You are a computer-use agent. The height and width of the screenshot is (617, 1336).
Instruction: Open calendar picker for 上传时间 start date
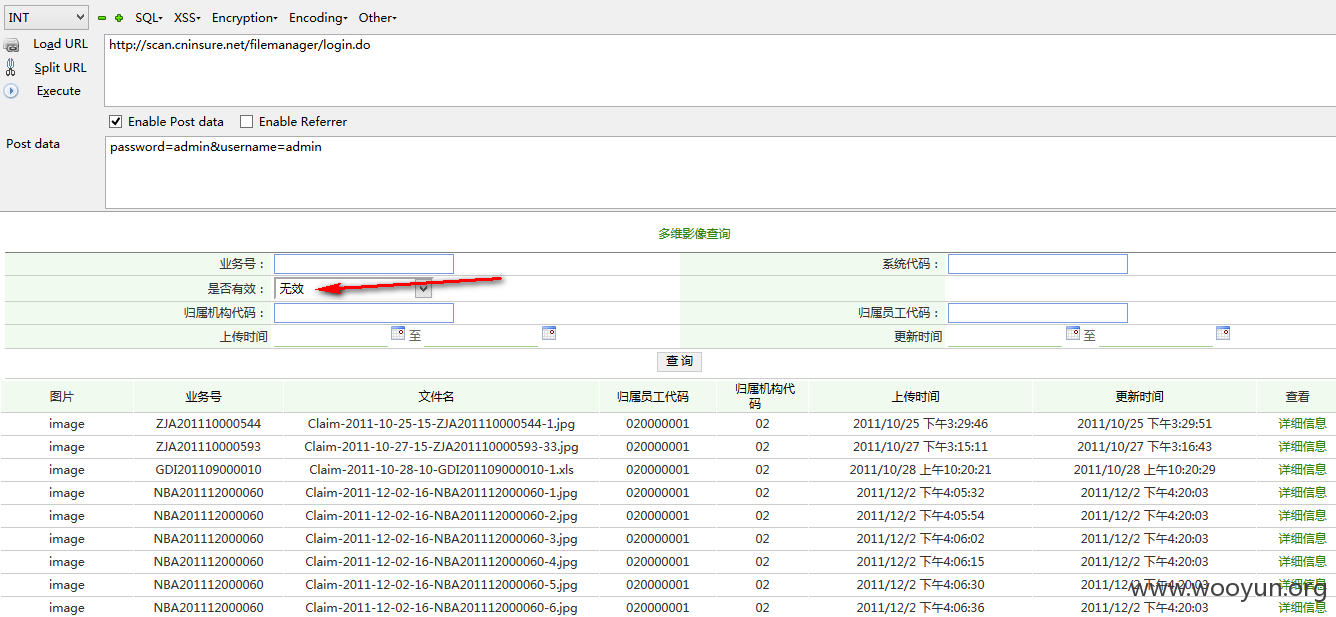point(398,333)
